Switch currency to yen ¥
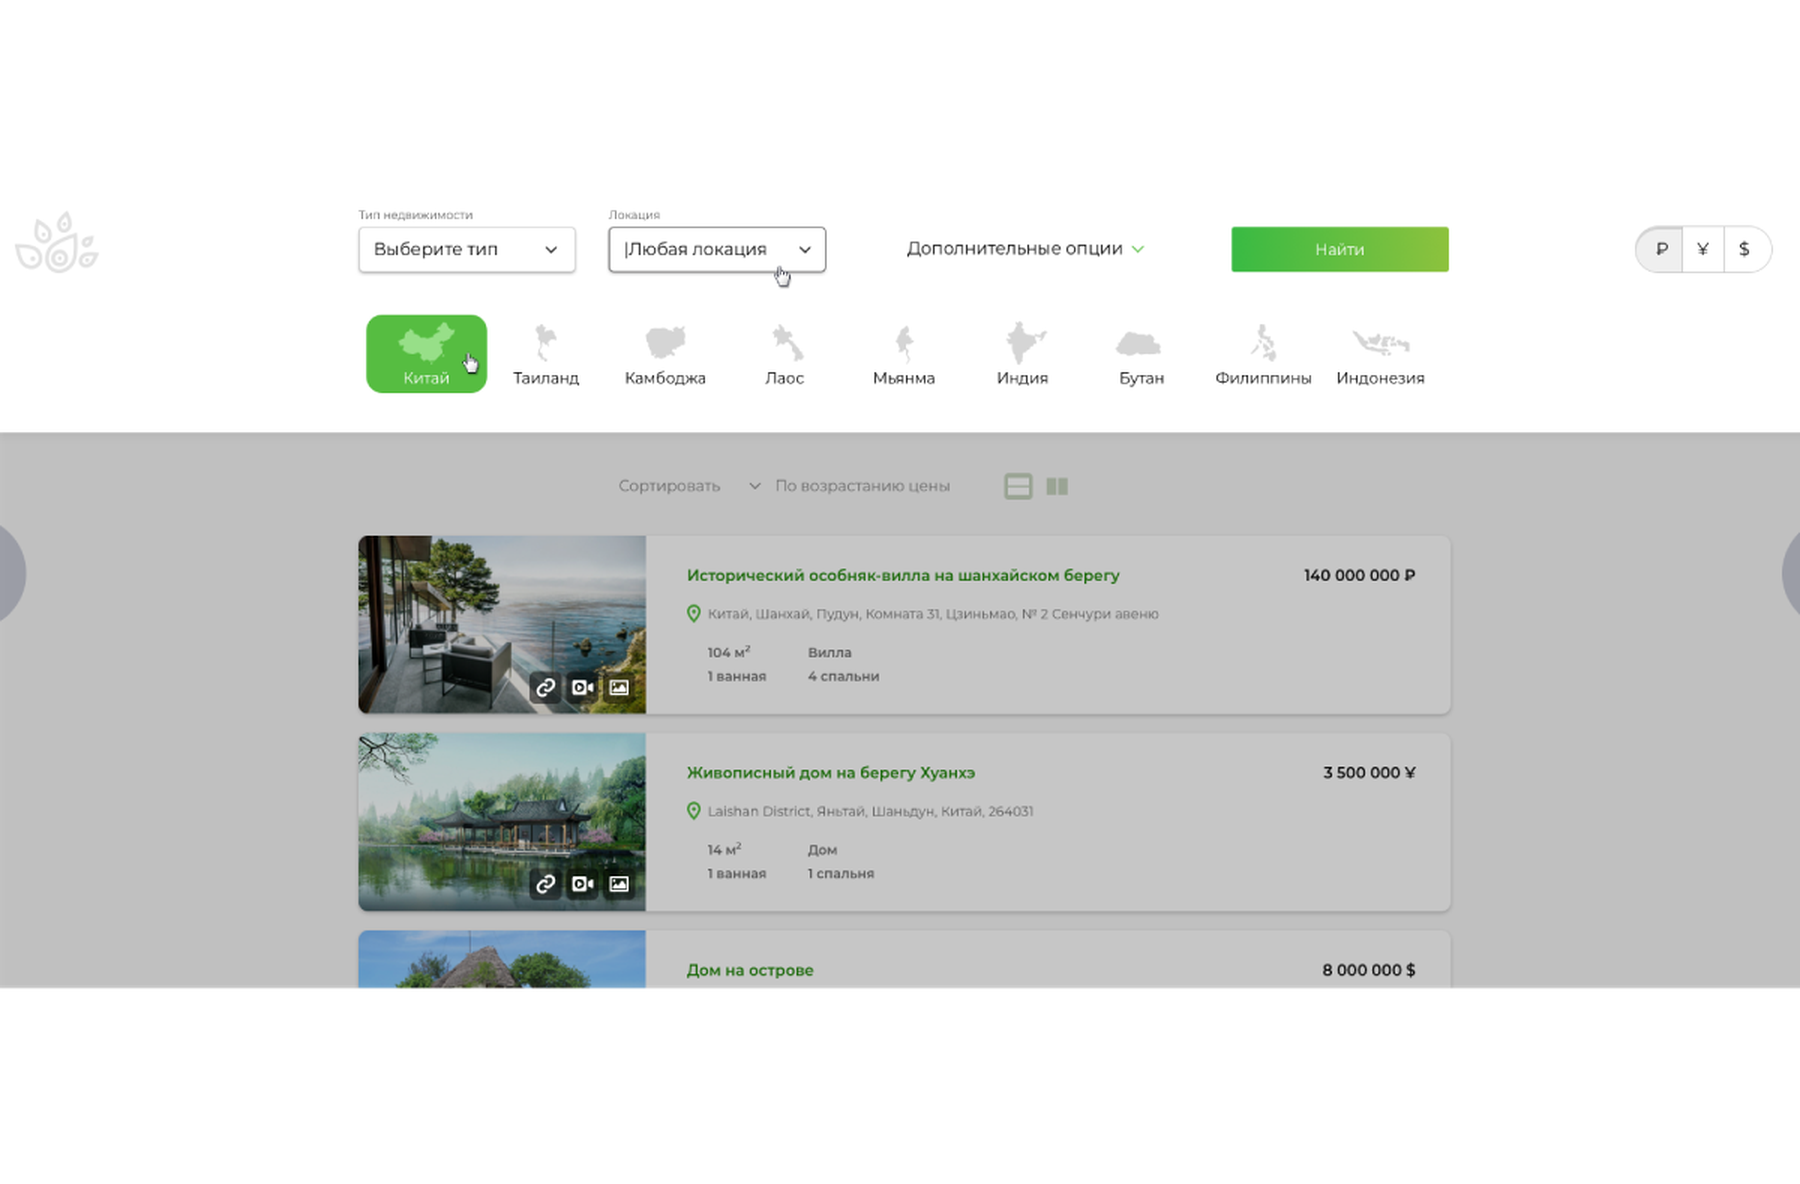The image size is (1800, 1184). click(1703, 249)
